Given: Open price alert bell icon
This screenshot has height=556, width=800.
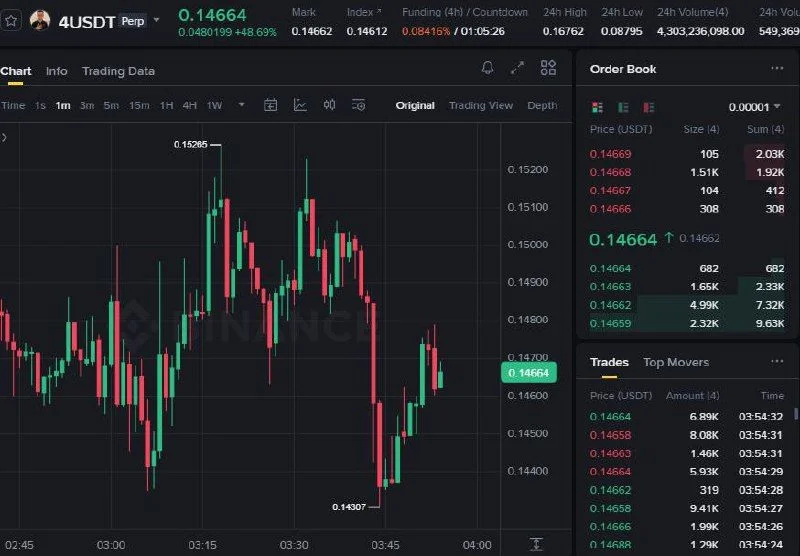Looking at the screenshot, I should [488, 67].
